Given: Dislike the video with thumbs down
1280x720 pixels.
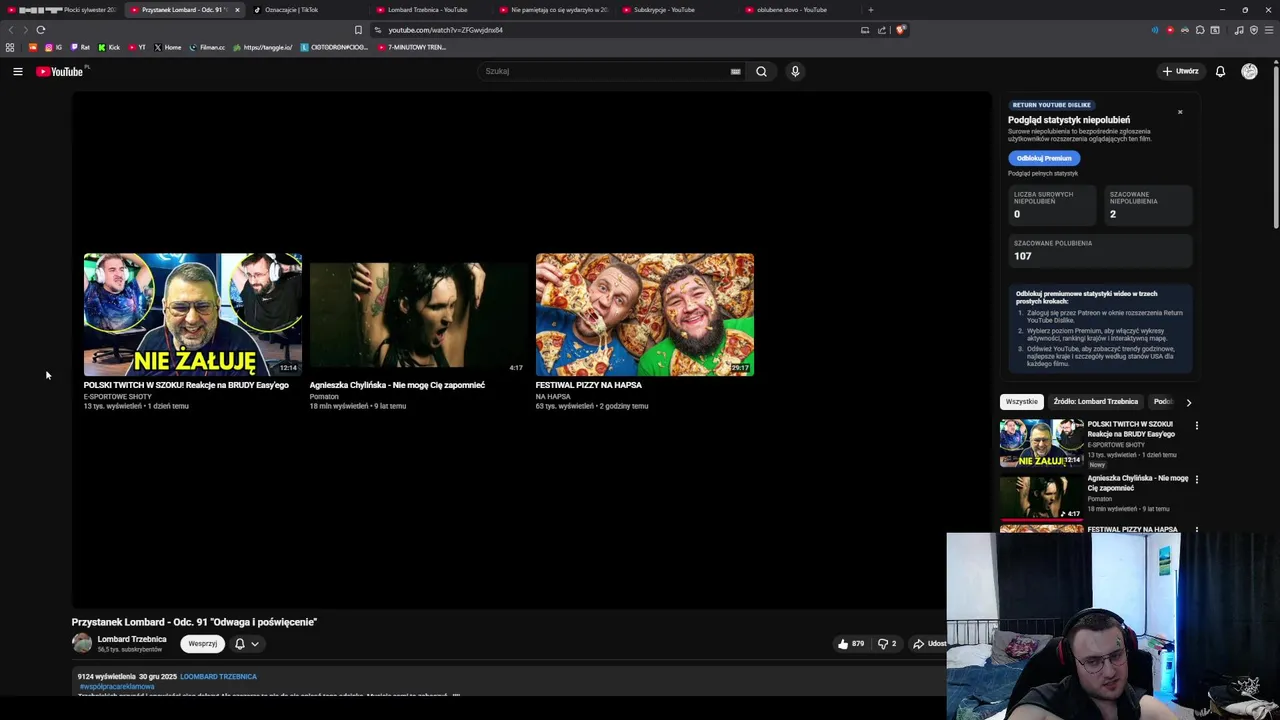Looking at the screenshot, I should click(x=886, y=644).
